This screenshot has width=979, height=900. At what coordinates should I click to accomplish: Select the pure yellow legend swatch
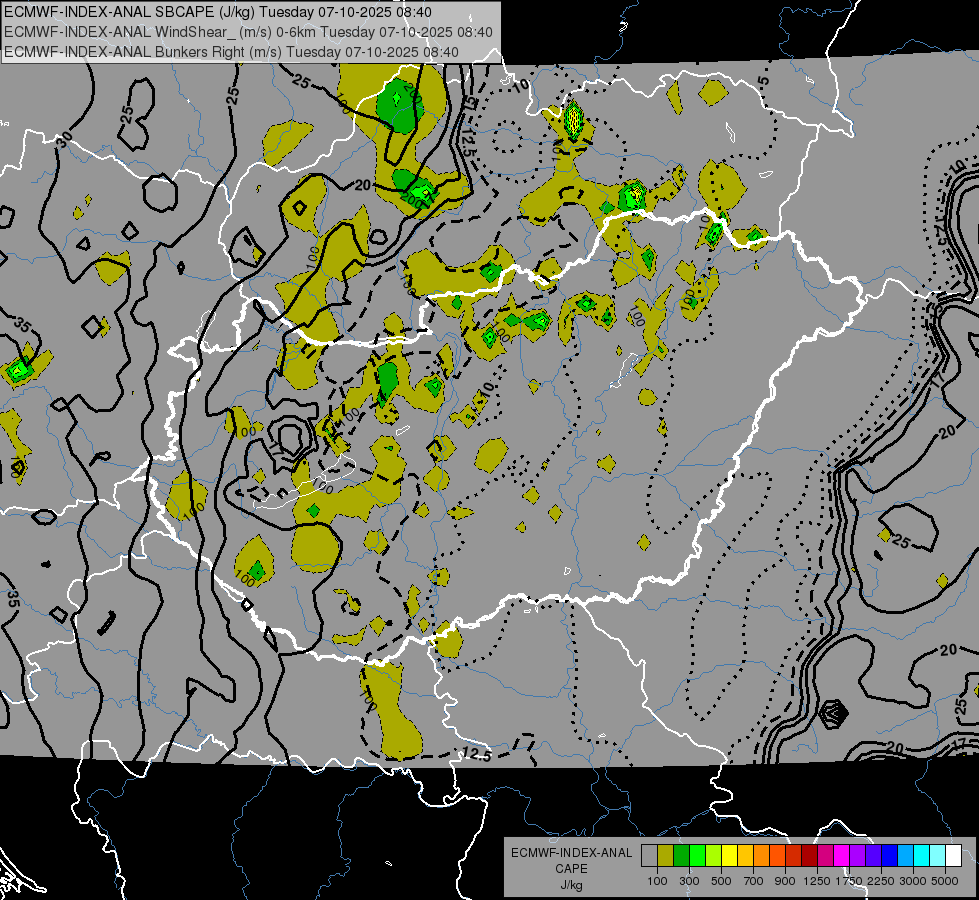click(730, 855)
